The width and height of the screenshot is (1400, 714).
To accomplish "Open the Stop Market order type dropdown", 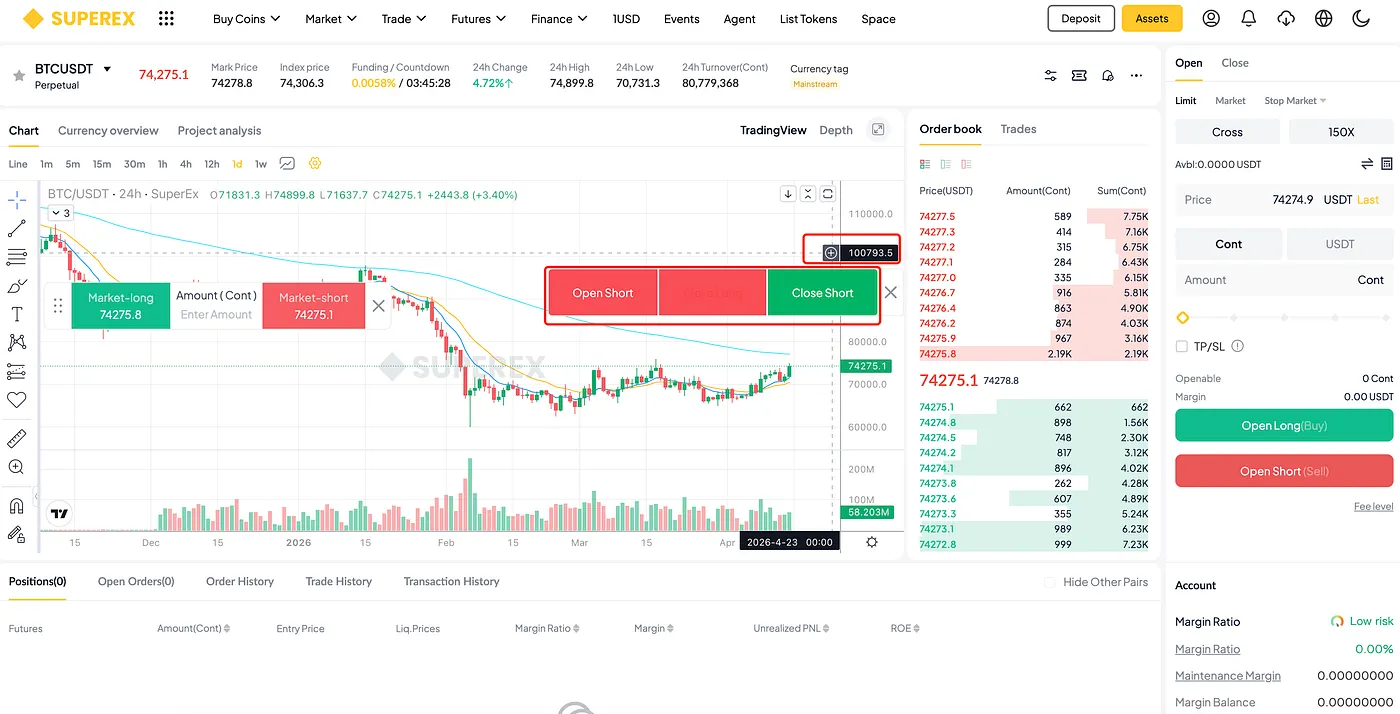I will point(1295,101).
